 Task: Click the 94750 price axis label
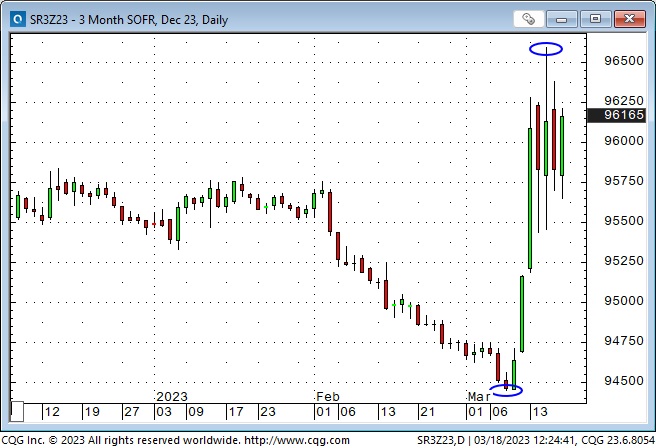click(624, 340)
